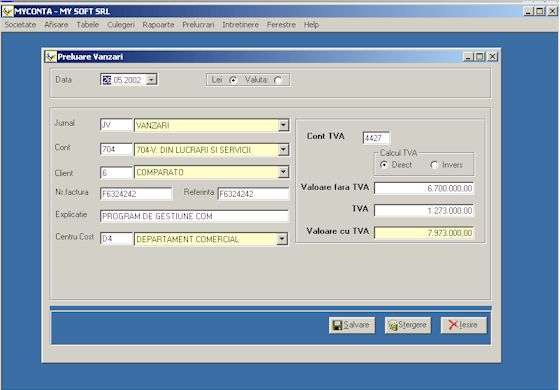The height and width of the screenshot is (390, 560).
Task: Open the Culegeri menu
Action: pos(121,25)
